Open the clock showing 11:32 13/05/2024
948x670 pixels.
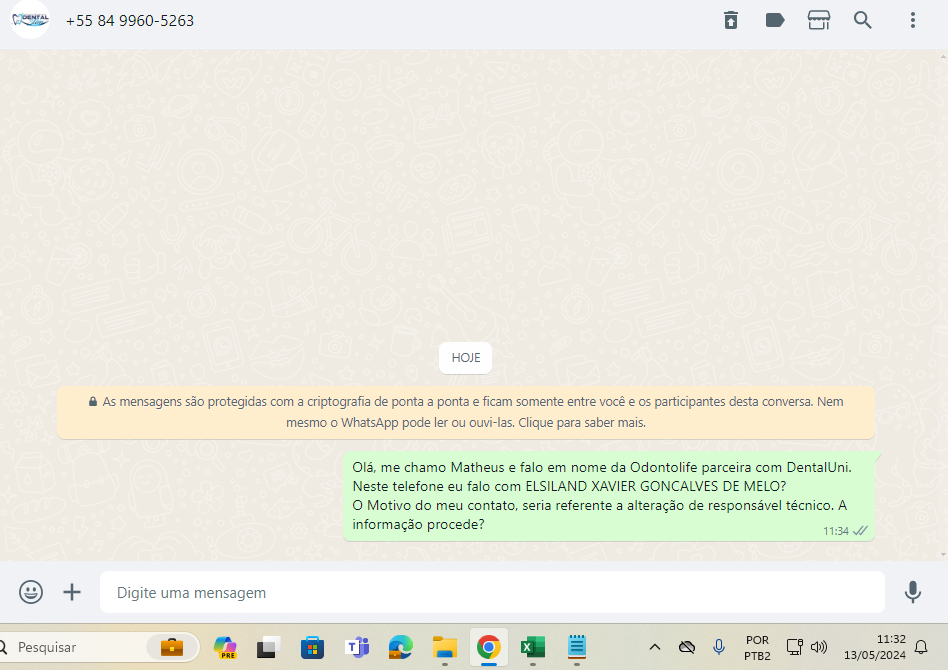pyautogui.click(x=875, y=647)
